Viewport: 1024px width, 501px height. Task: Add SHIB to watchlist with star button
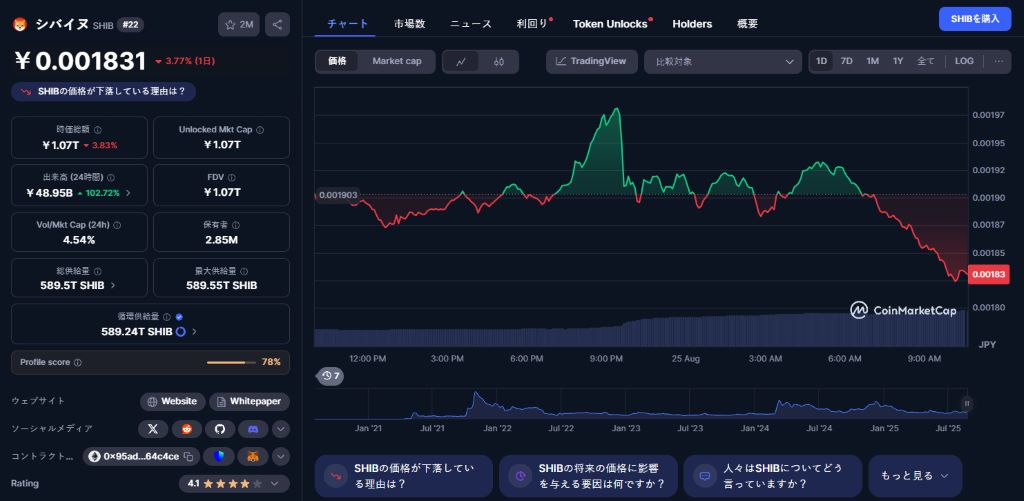point(238,25)
